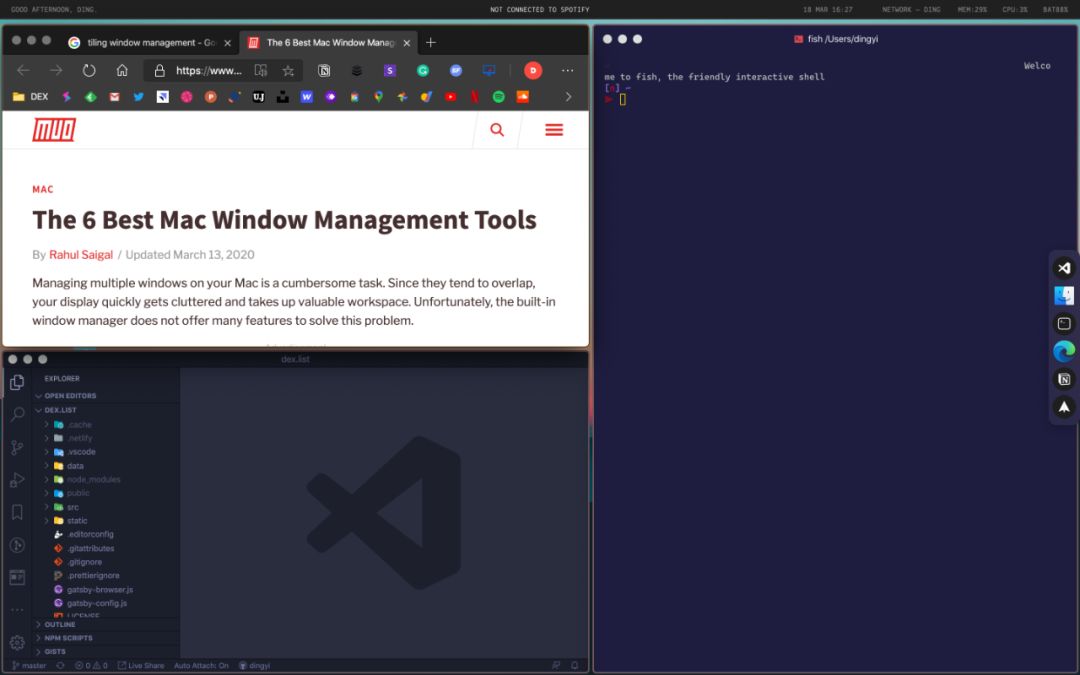Open the VS Code Search view

pos(17,414)
